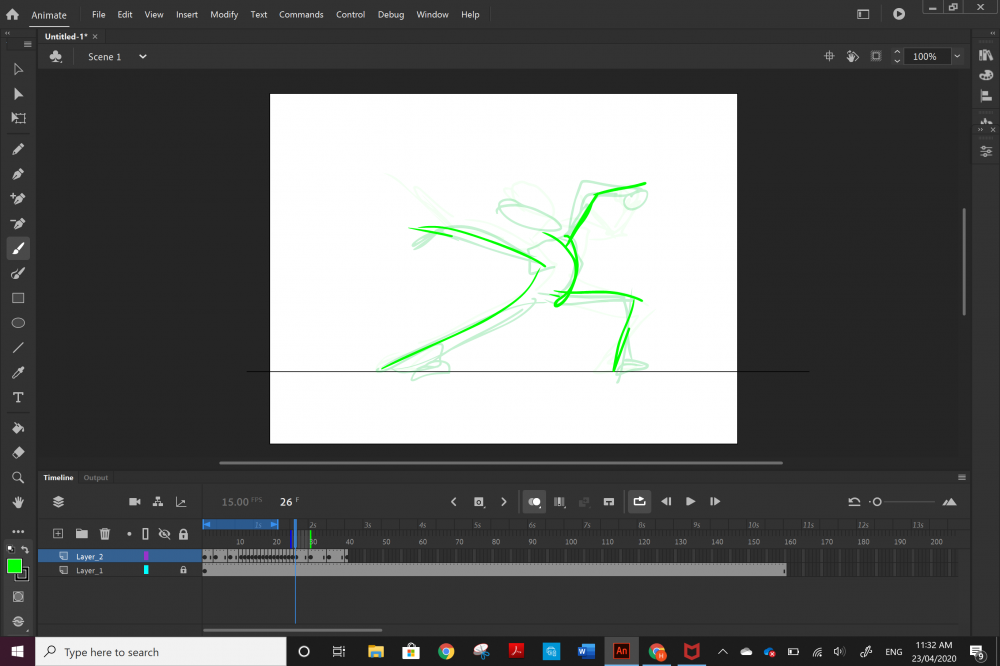This screenshot has height=666, width=1000.
Task: Pick the Text tool
Action: [x=18, y=398]
